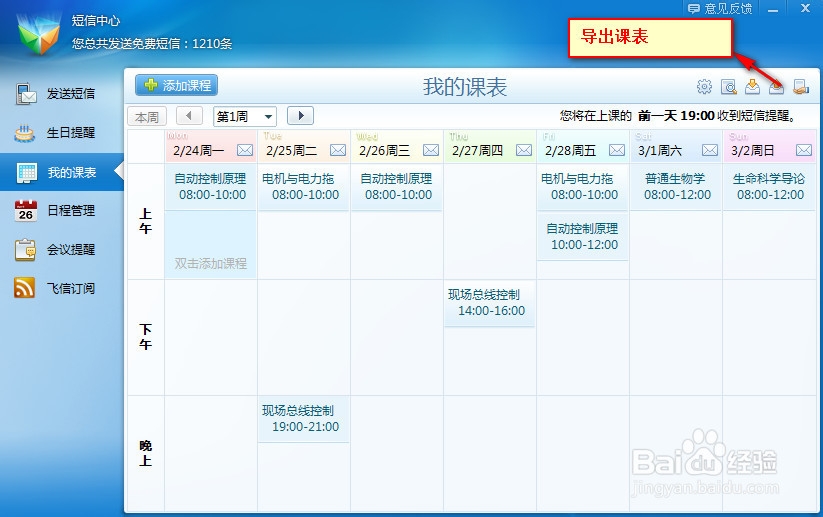Click the 添加课程 button
823x517 pixels.
(176, 85)
